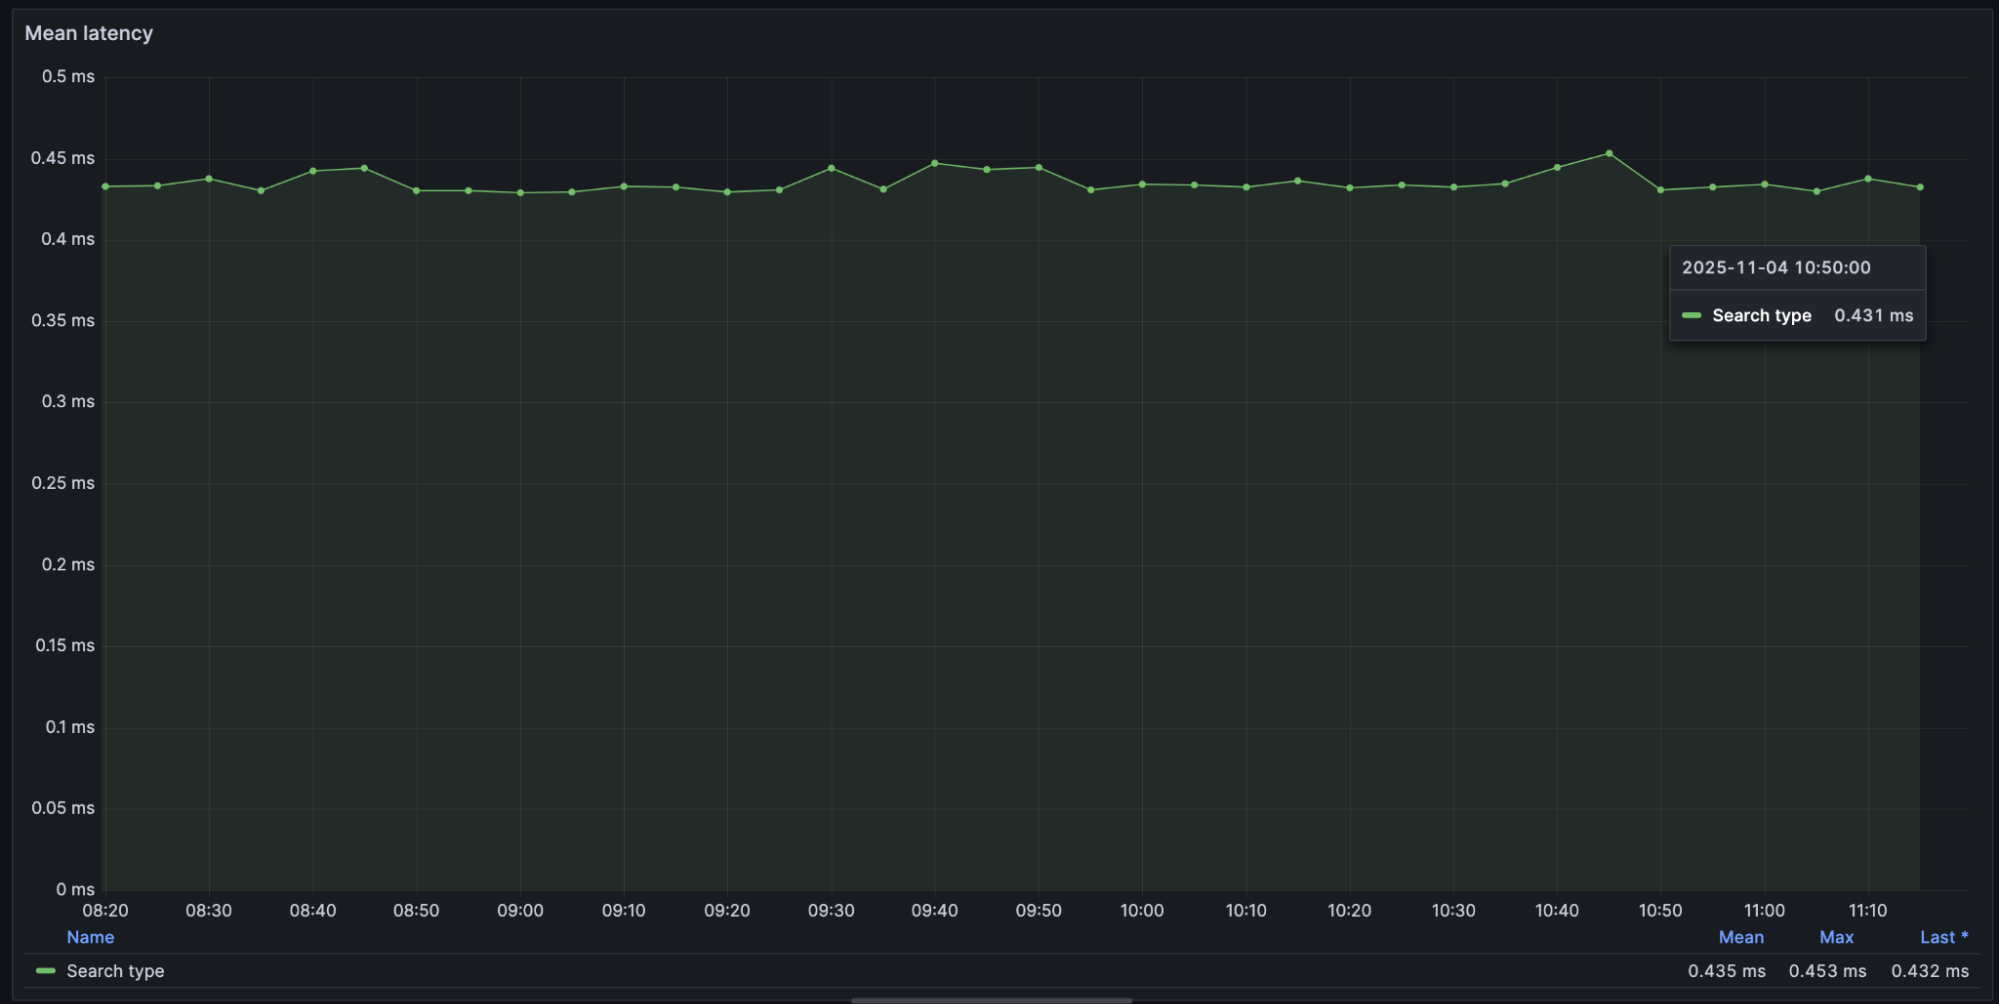This screenshot has width=1999, height=1005.
Task: Click the 0.431 ms value in tooltip
Action: 1874,316
